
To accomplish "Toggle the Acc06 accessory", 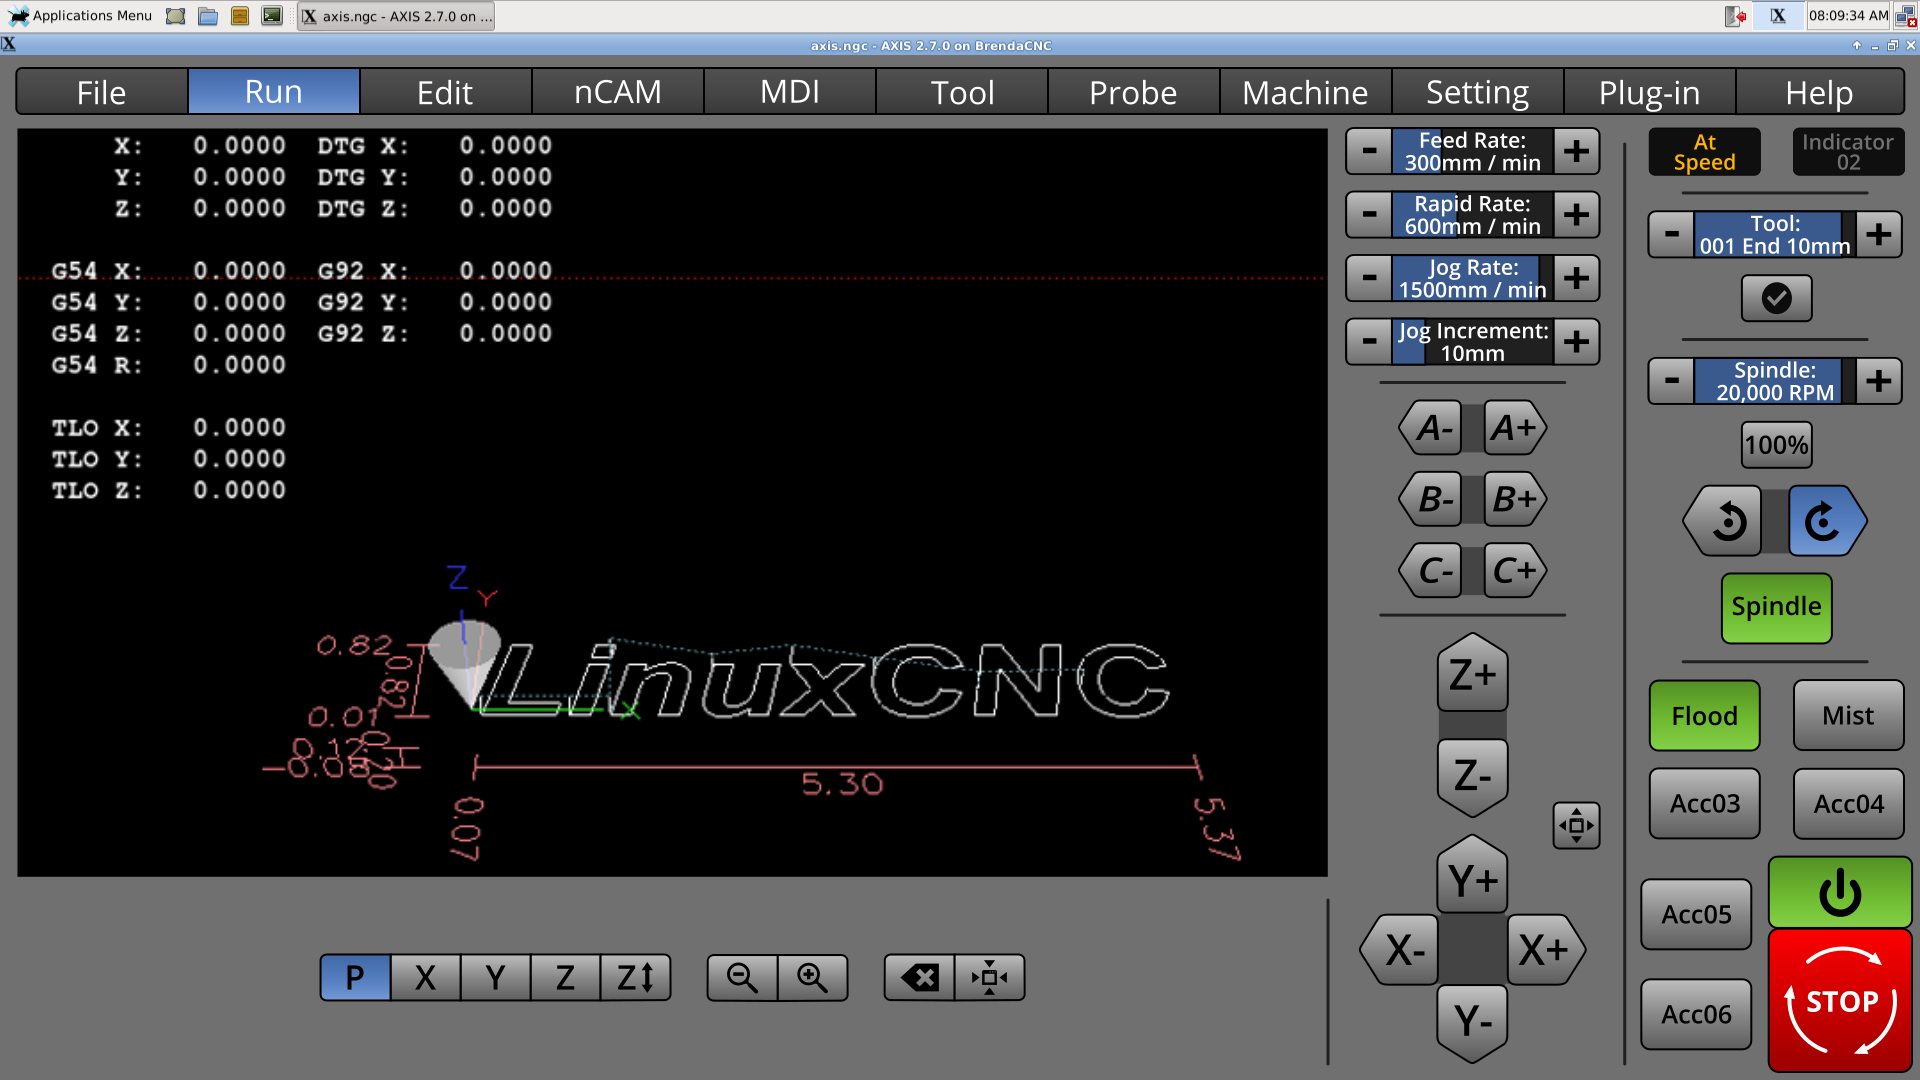I will 1696,1015.
